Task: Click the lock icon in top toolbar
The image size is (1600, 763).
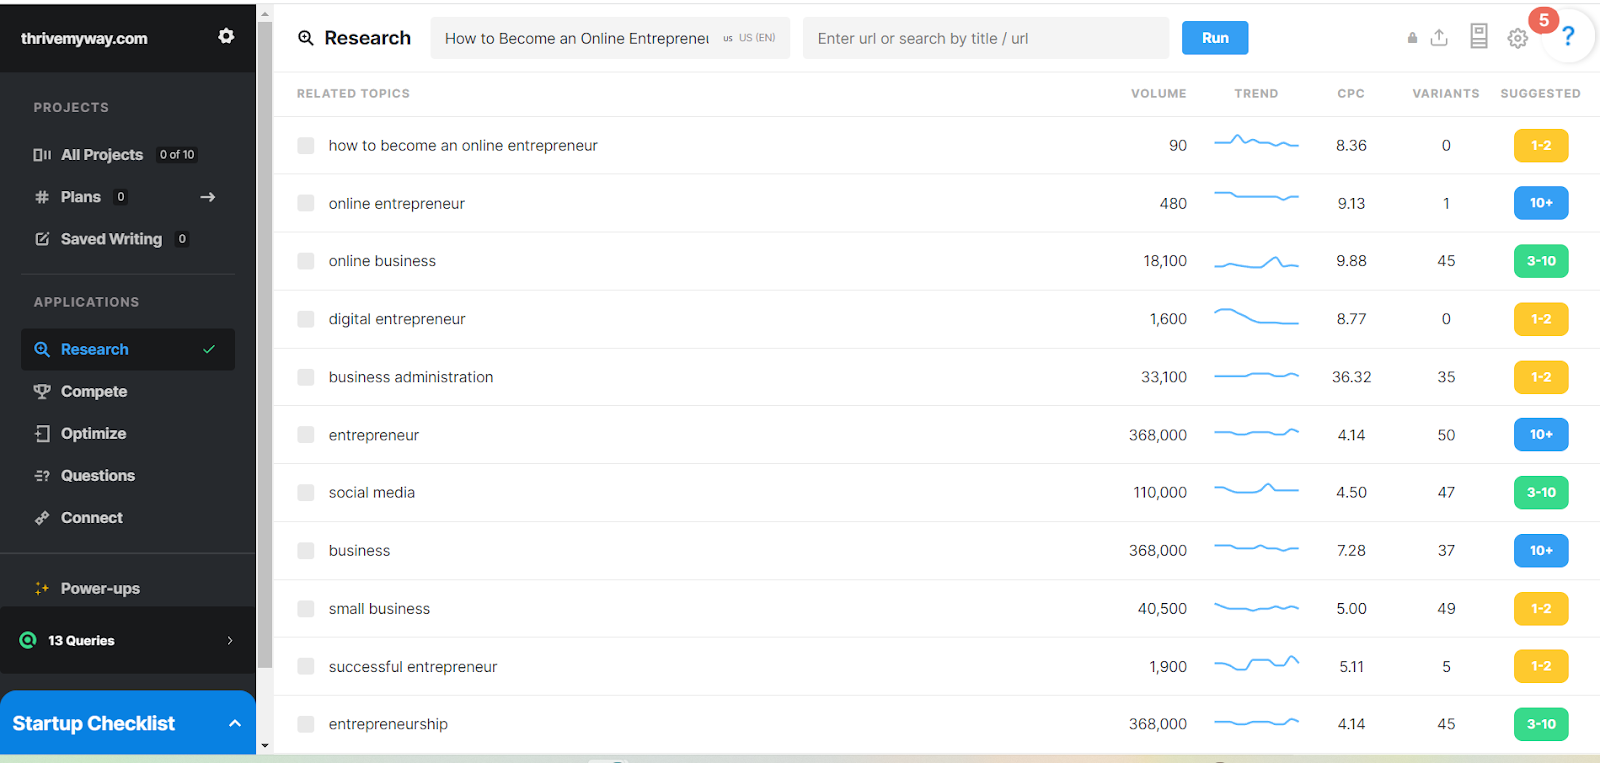Action: pyautogui.click(x=1412, y=38)
